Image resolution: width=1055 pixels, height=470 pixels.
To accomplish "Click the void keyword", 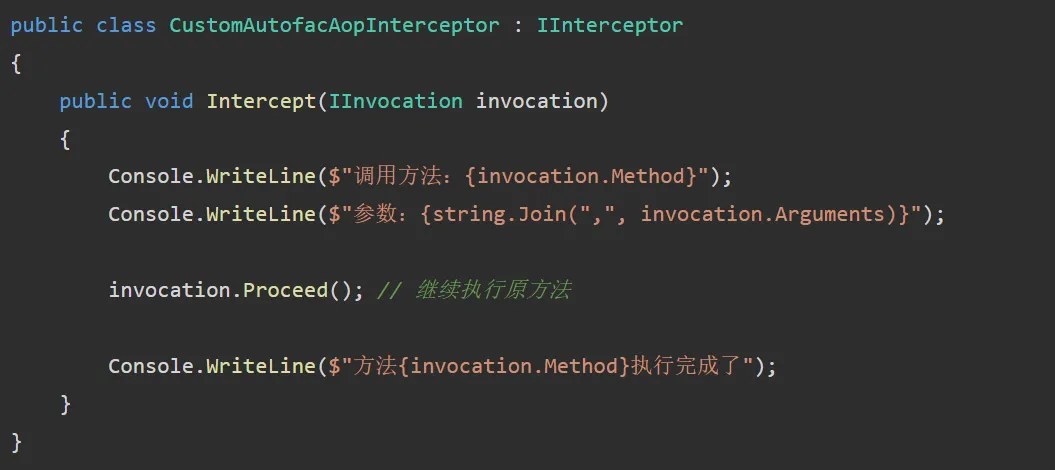I will tap(169, 102).
